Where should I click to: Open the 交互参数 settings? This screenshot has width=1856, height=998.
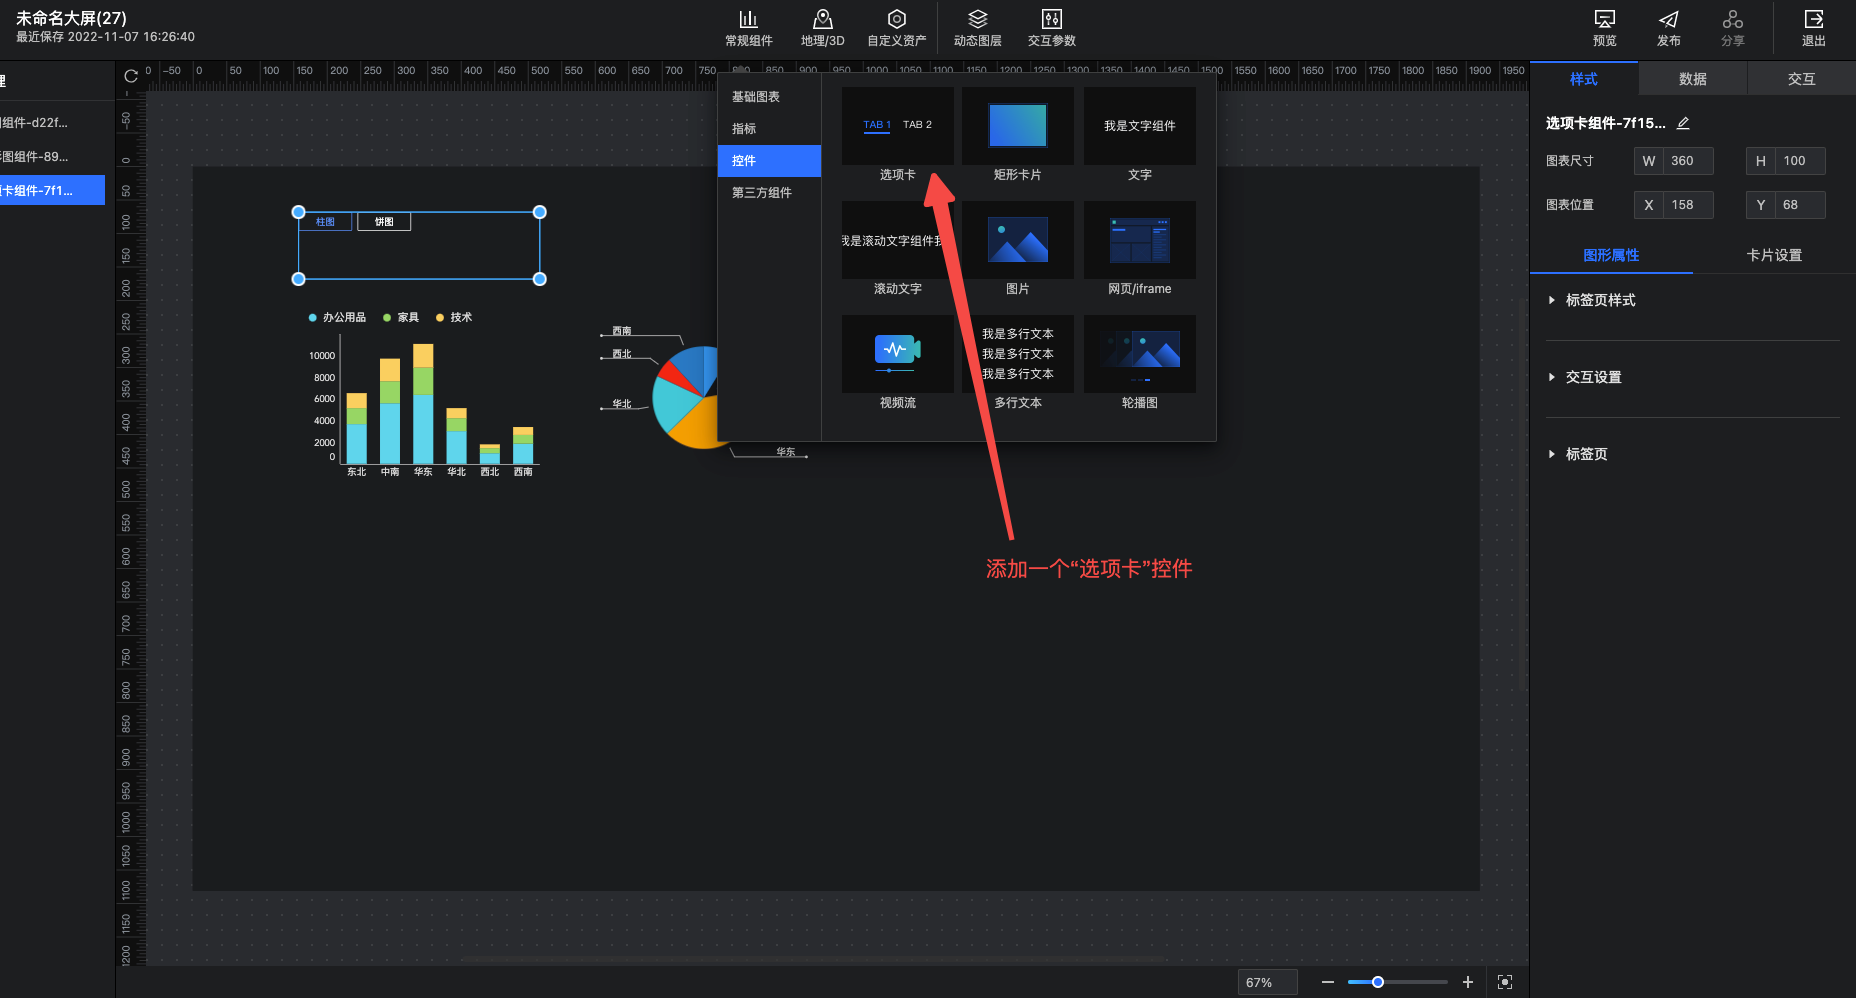coord(1051,28)
